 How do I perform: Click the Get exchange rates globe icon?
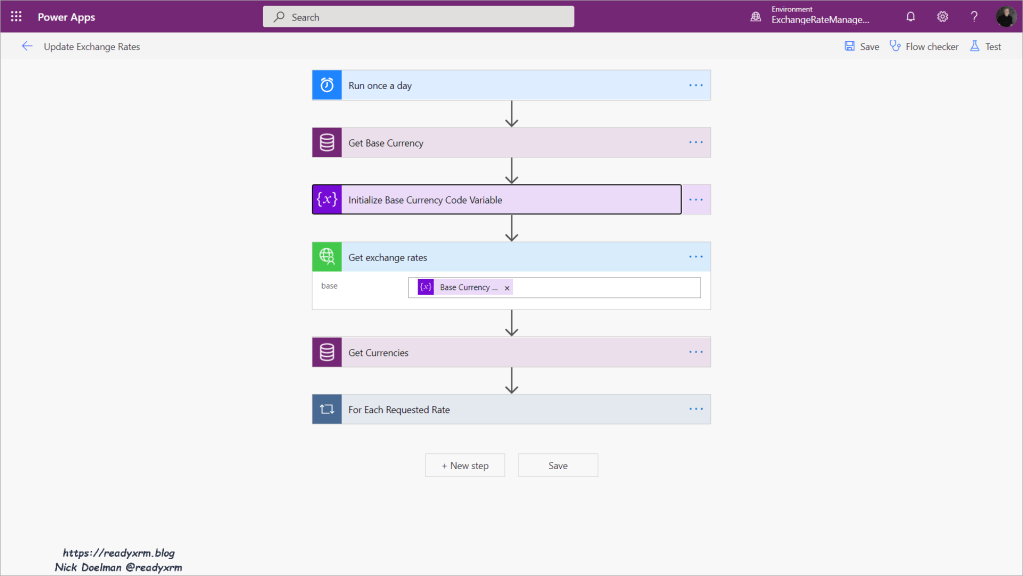[x=327, y=257]
